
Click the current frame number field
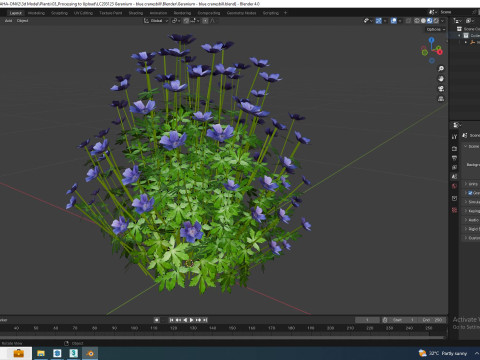click(367, 320)
